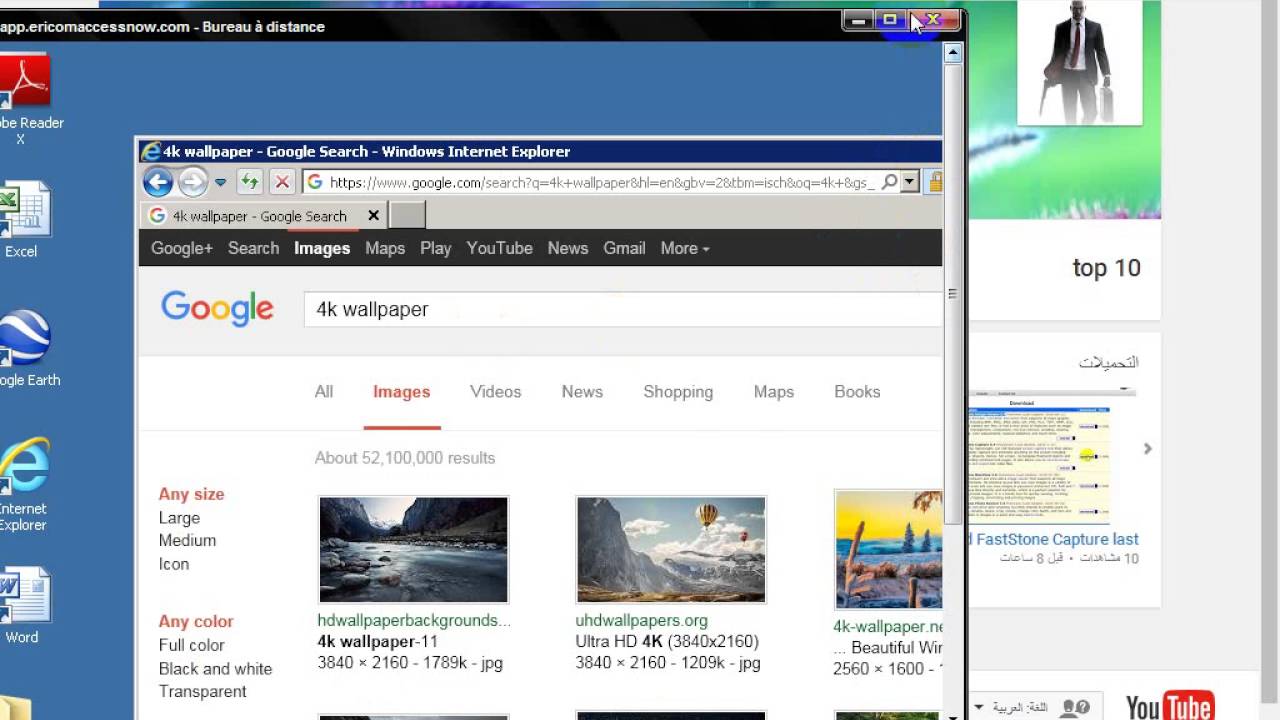Click the Internet Explorer forward arrow button
This screenshot has width=1280, height=720.
(x=193, y=182)
